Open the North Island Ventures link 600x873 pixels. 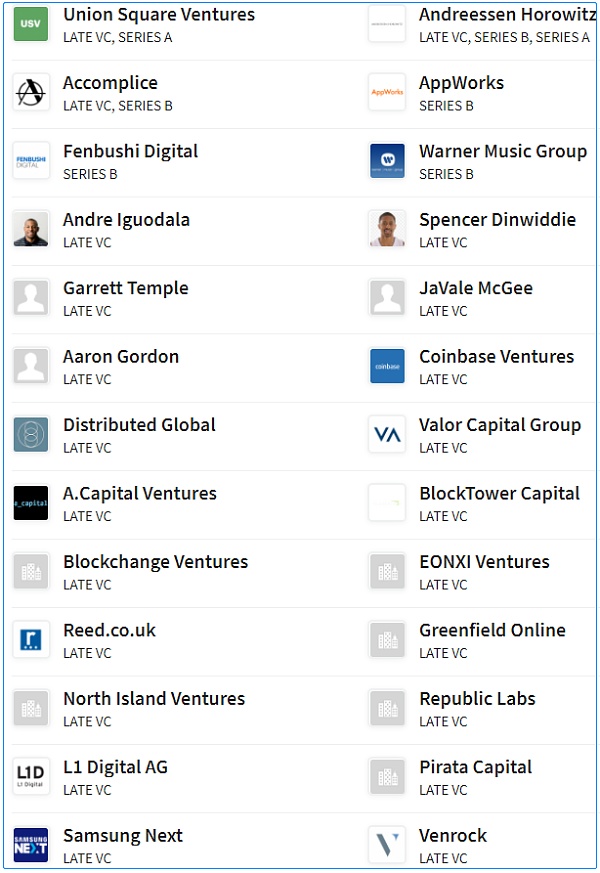(154, 699)
